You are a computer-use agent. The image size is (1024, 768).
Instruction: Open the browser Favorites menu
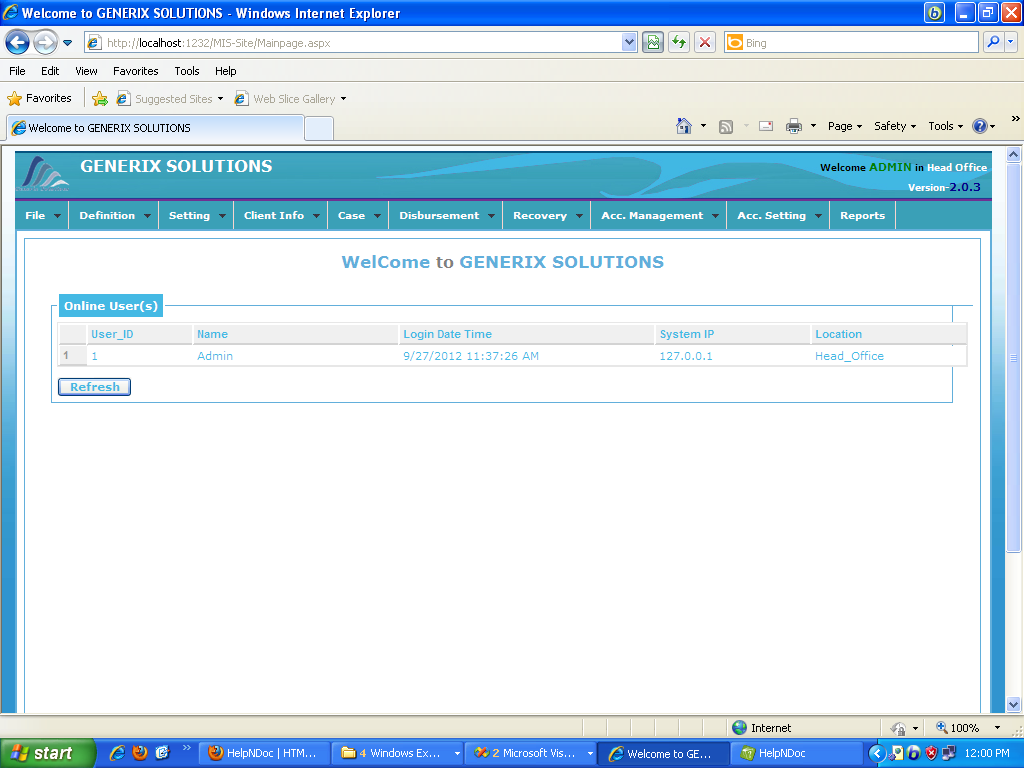tap(135, 71)
